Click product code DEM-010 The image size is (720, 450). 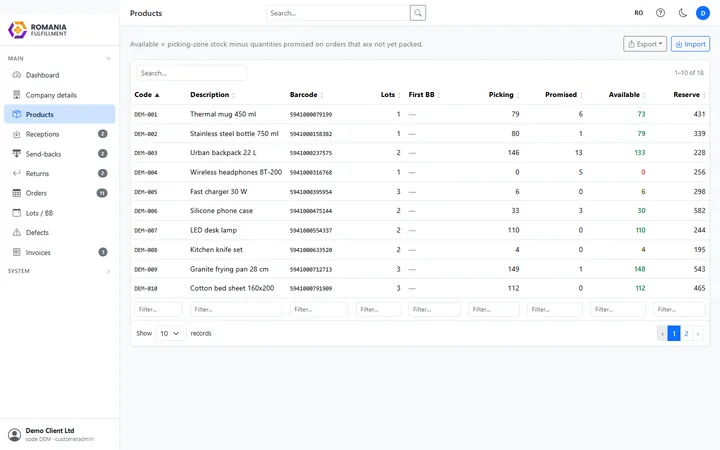[146, 288]
